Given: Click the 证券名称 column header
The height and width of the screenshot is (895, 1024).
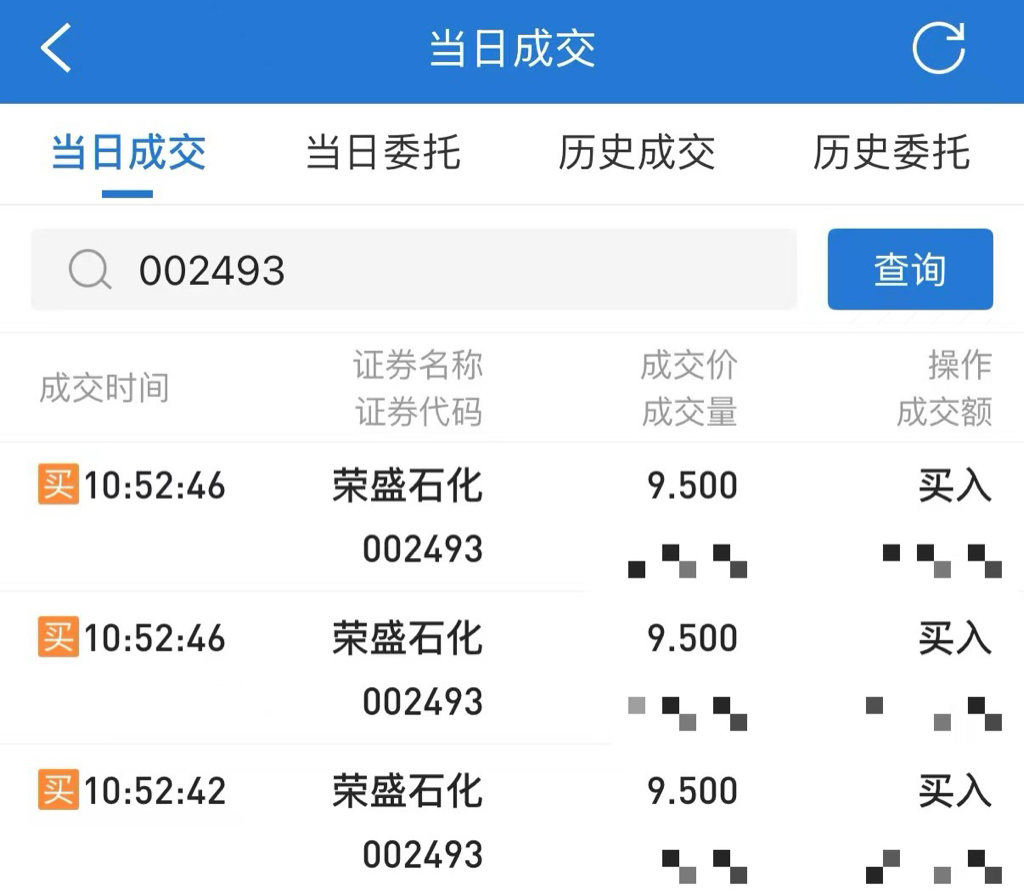Looking at the screenshot, I should click(x=418, y=365).
